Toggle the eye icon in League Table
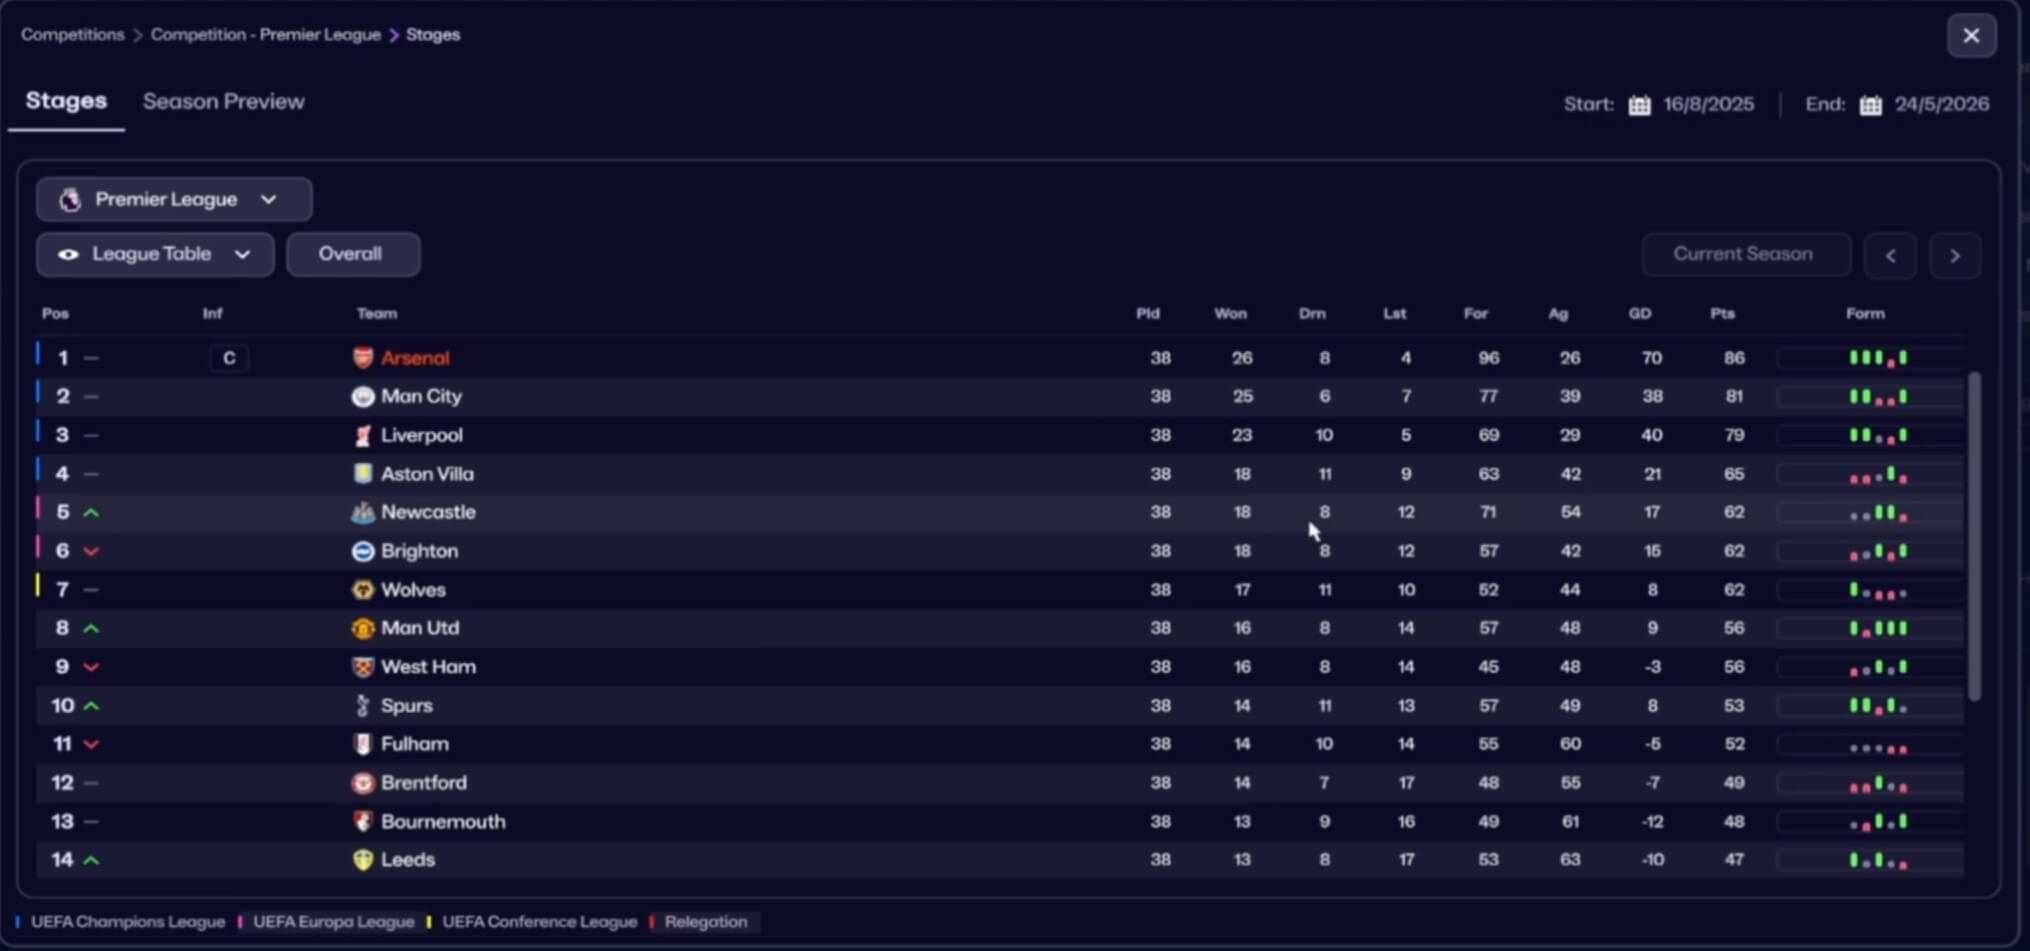Viewport: 2030px width, 951px height. point(68,255)
